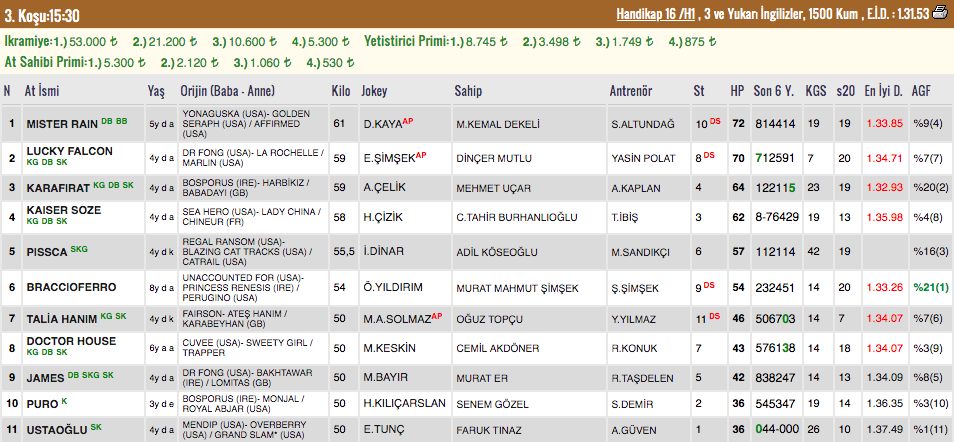The image size is (954, 442).
Task: Click best time 1.35.98
Action: 884,217
